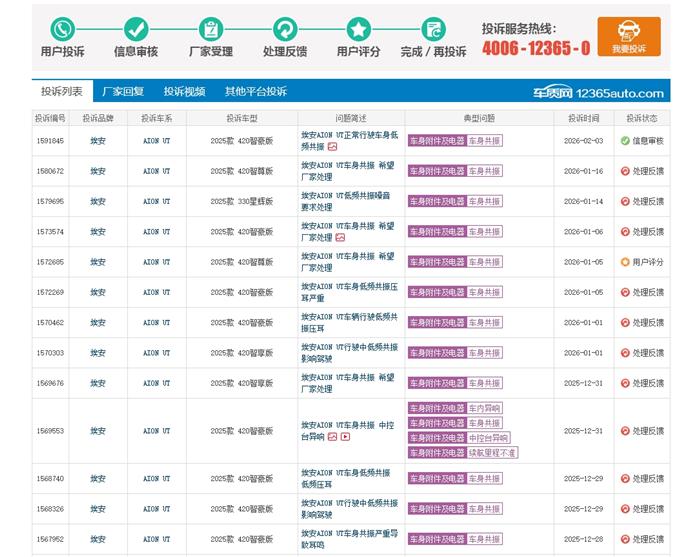Viewport: 700px width, 557px height.
Task: Click the 厂家受理 clipboard step icon
Action: tap(210, 29)
